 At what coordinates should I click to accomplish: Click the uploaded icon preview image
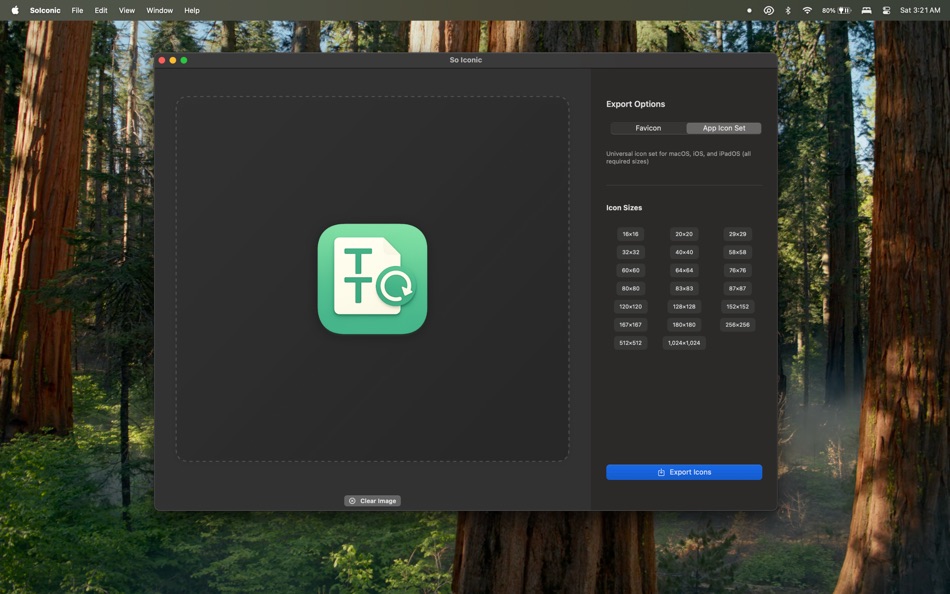click(372, 278)
